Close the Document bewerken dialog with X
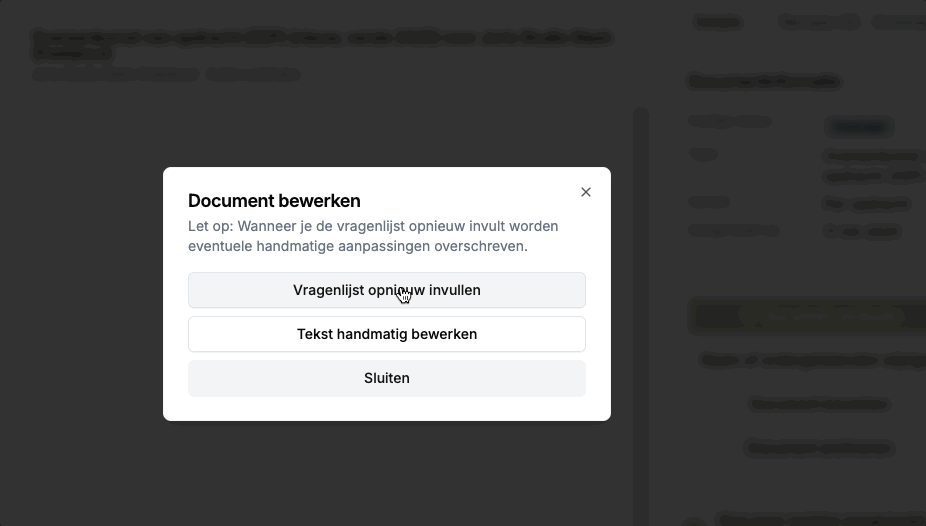The height and width of the screenshot is (526, 926). coord(586,192)
